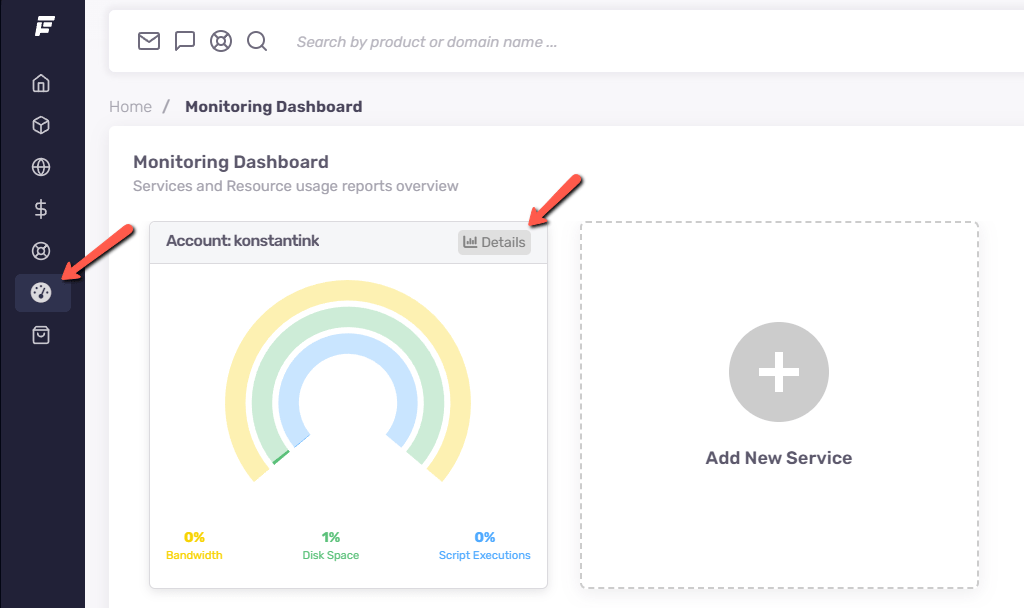Open the products cube icon in the sidebar
Viewport: 1024px width, 608px height.
[41, 125]
